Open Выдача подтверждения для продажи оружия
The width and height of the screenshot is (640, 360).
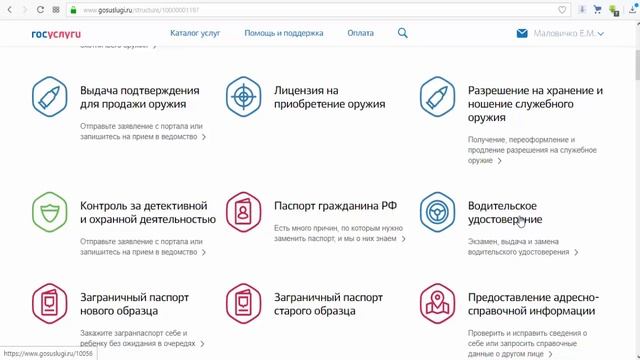tap(140, 97)
